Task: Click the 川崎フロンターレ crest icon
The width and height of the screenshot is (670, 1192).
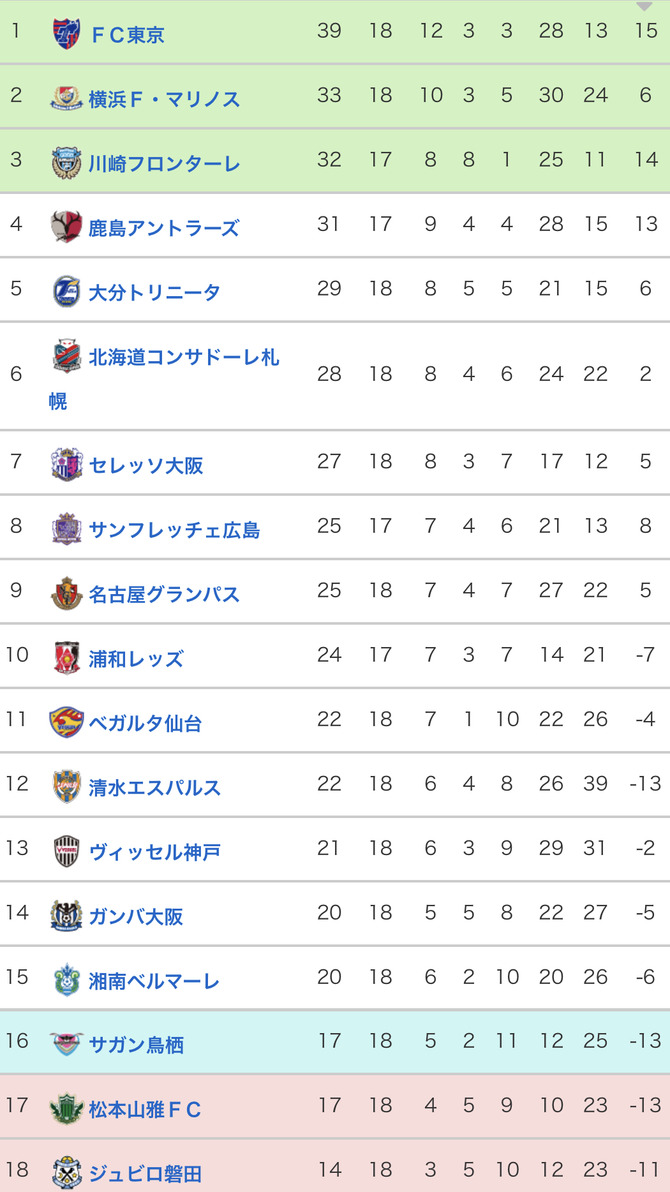Action: point(66,163)
